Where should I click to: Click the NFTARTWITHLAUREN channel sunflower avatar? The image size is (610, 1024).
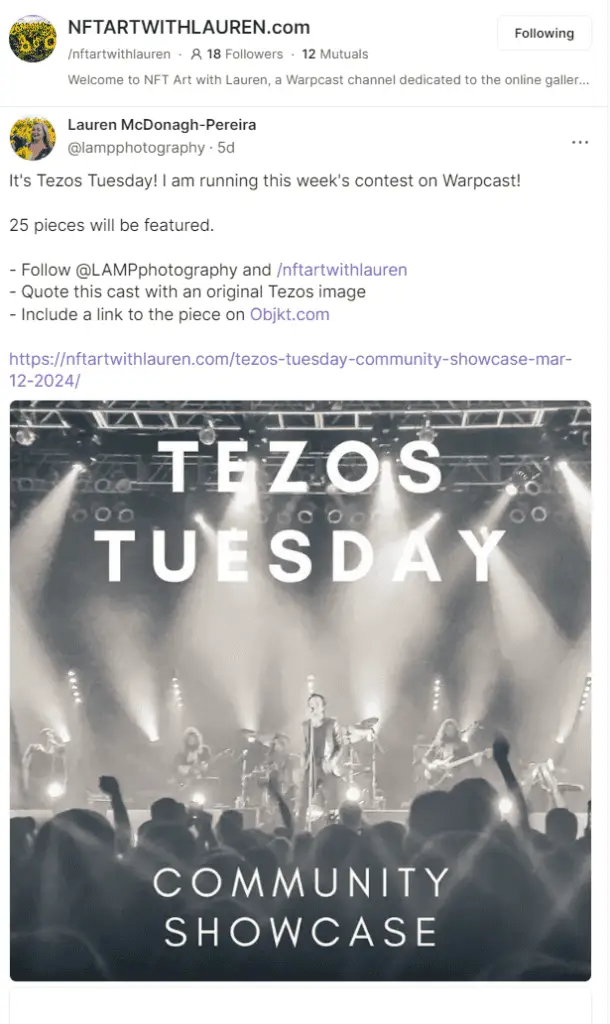pyautogui.click(x=33, y=39)
